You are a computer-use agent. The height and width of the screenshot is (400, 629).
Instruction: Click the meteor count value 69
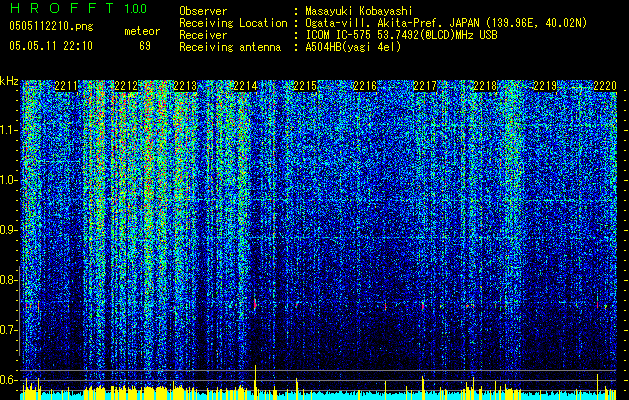tap(145, 46)
